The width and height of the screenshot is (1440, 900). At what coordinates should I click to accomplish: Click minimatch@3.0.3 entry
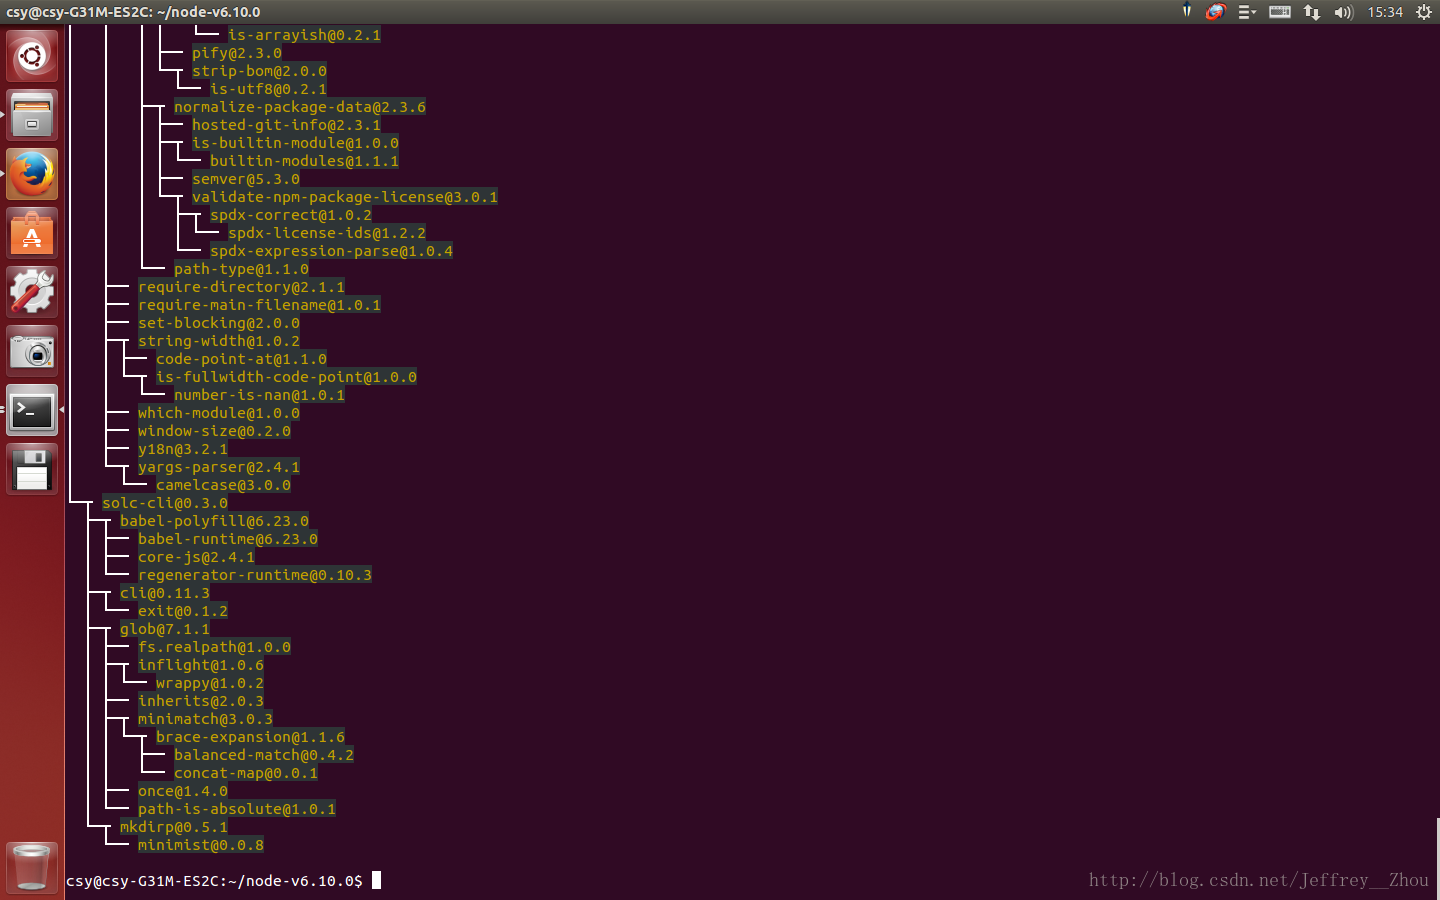(205, 719)
